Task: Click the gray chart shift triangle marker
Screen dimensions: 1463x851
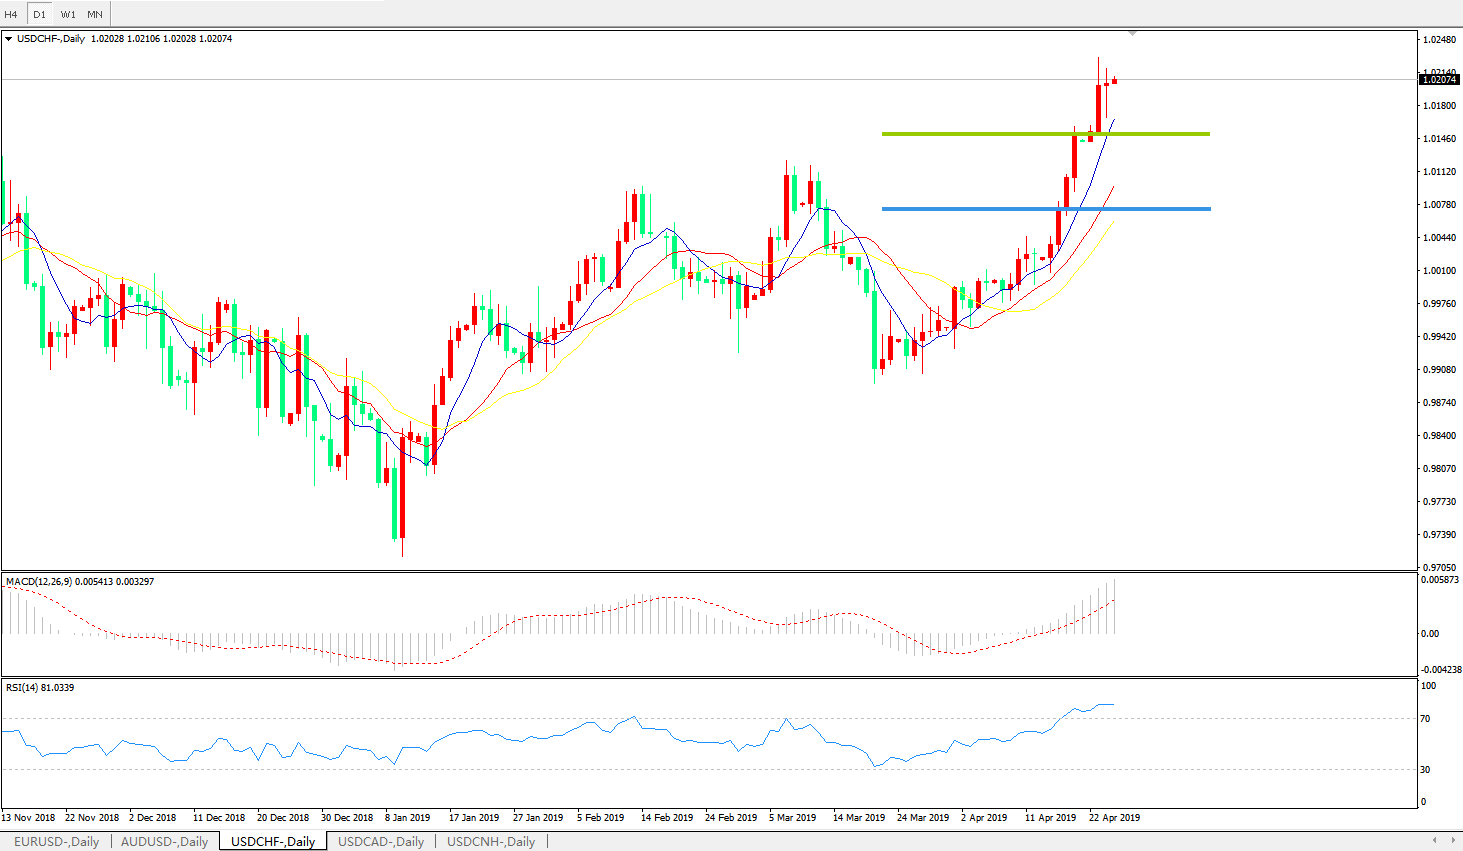Action: (1132, 34)
